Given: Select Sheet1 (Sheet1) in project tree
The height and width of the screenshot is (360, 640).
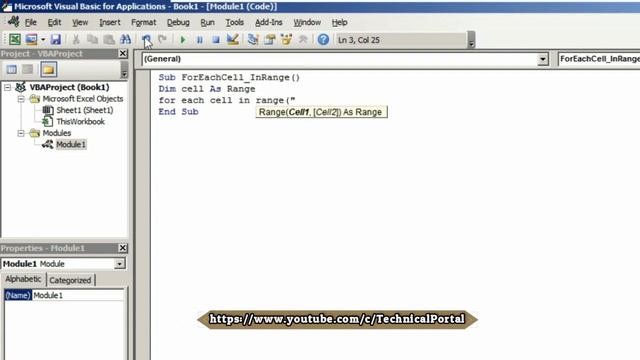Looking at the screenshot, I should click(84, 110).
